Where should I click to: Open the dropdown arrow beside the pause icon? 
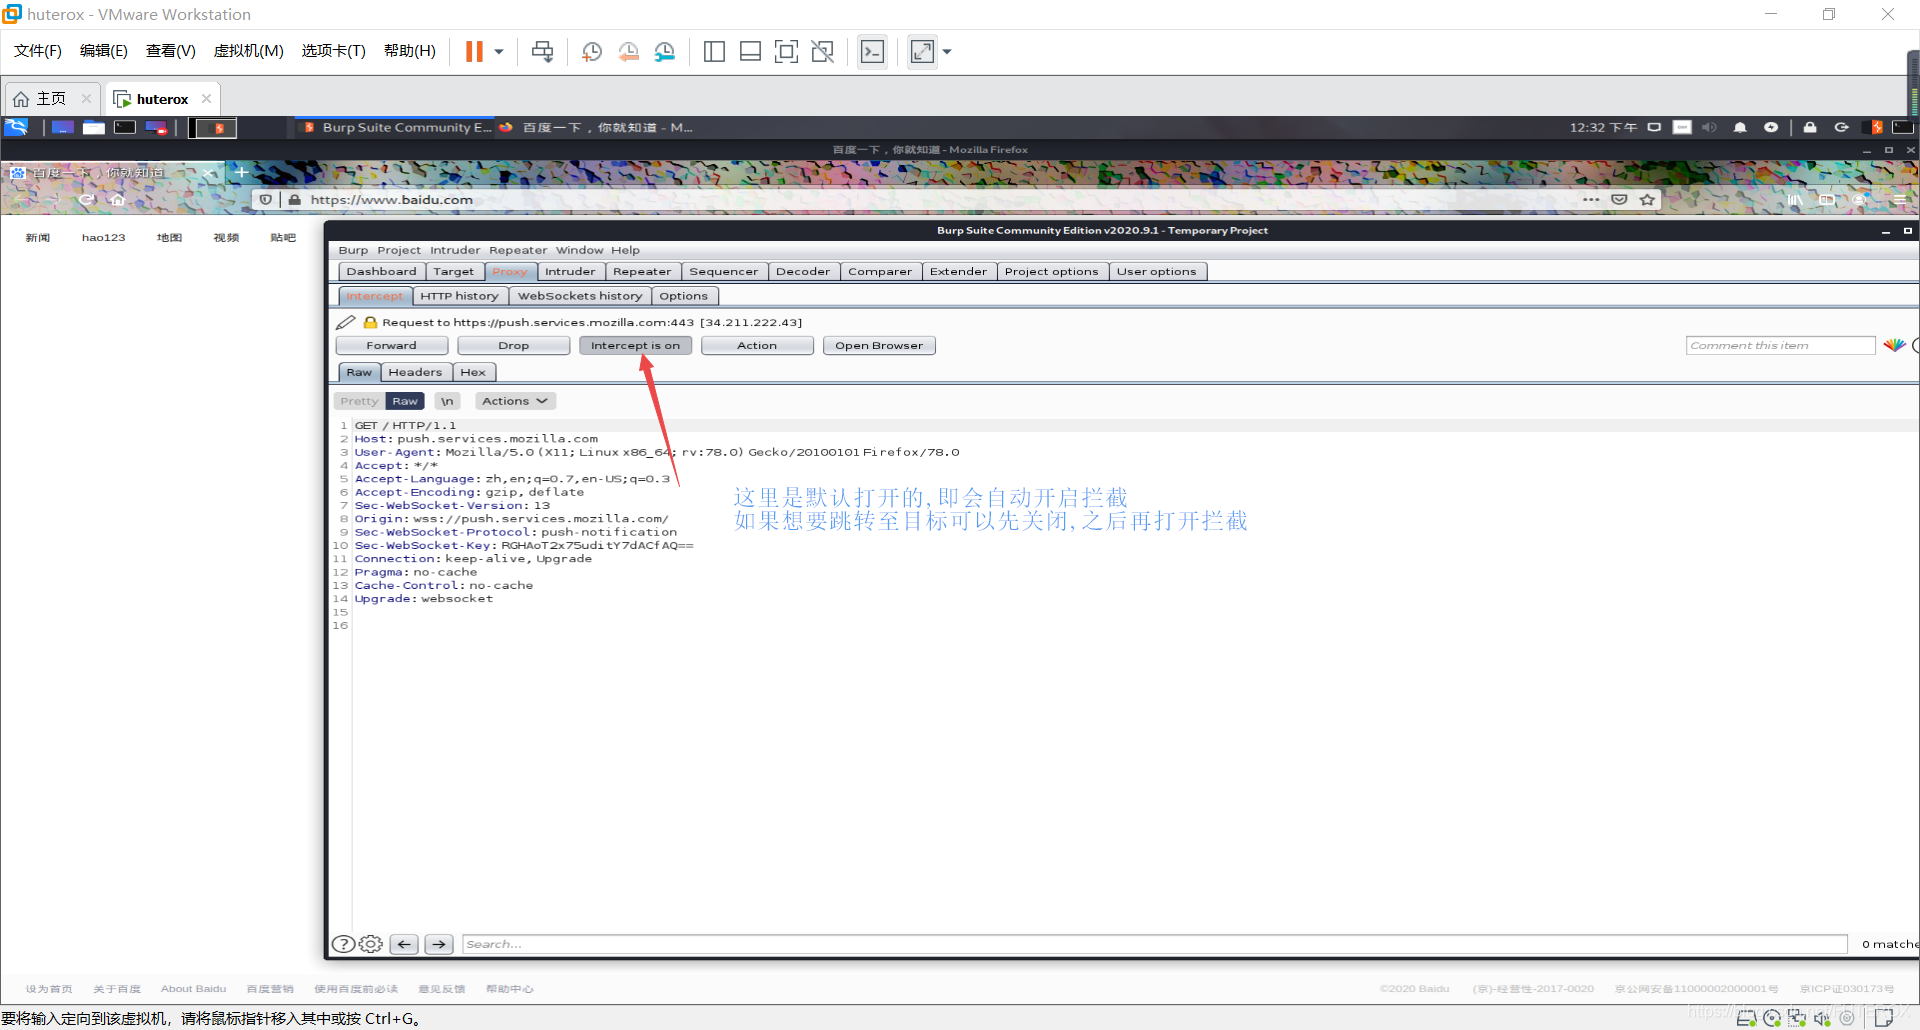coord(499,51)
